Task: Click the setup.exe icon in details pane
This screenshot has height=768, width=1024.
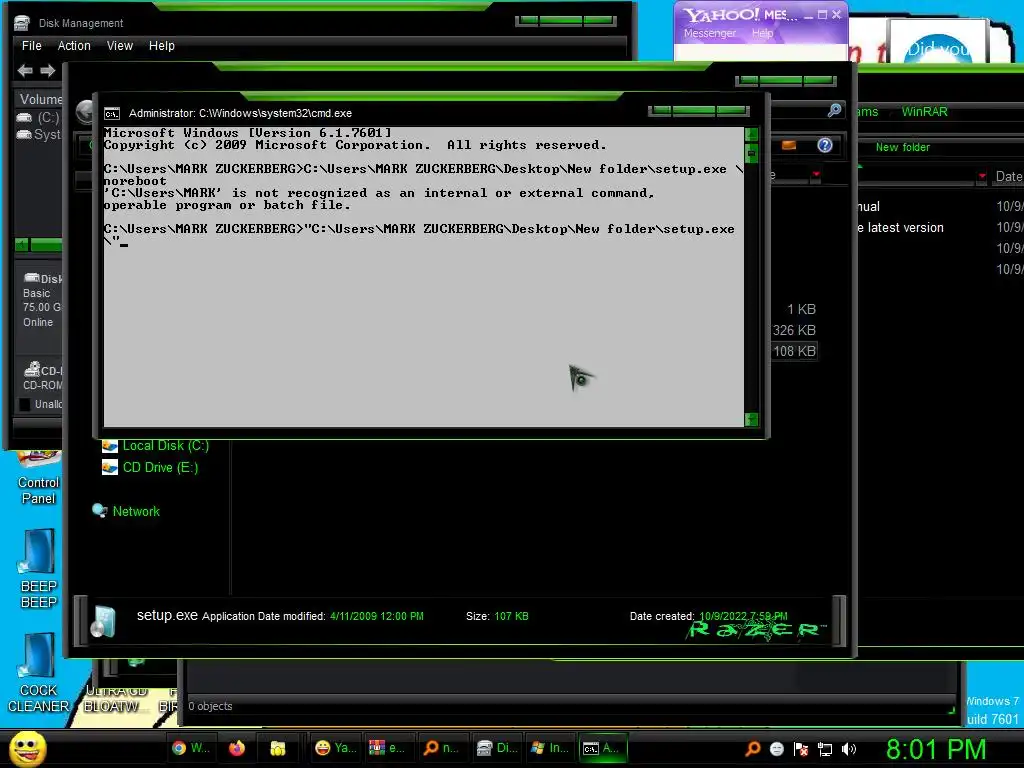Action: point(103,621)
